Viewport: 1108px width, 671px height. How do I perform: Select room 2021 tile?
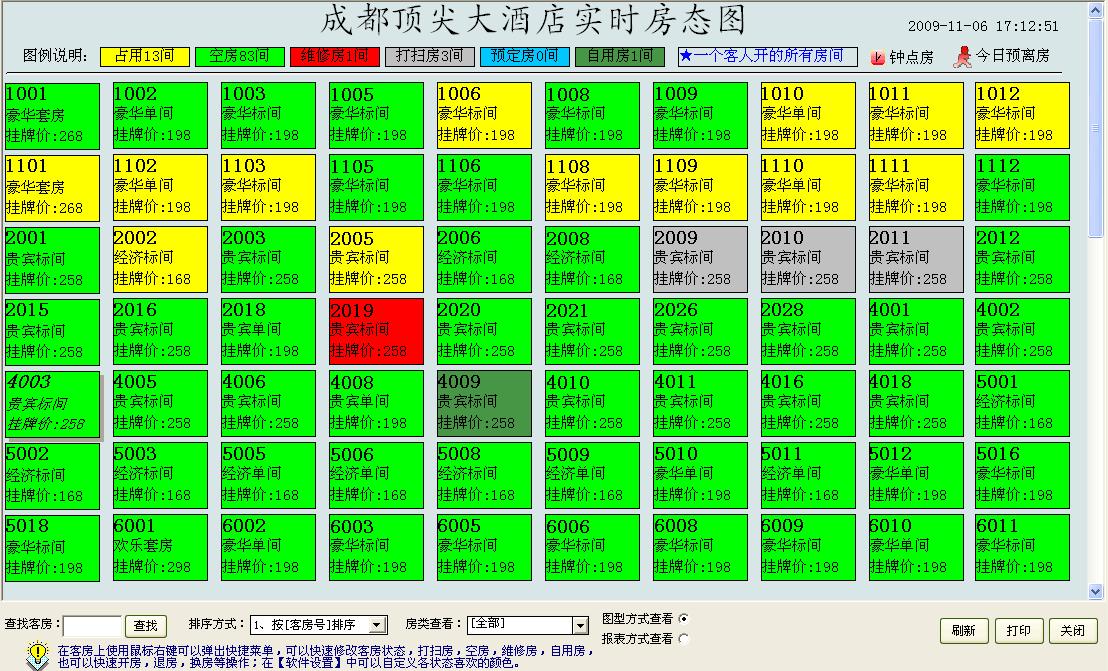pos(592,331)
